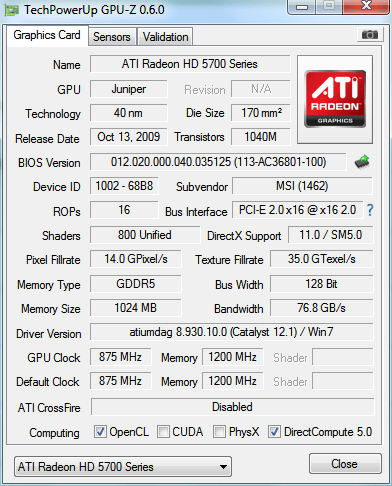Viewport: 392px width, 486px height.
Task: Click the BIOS Version field
Action: (x=218, y=162)
